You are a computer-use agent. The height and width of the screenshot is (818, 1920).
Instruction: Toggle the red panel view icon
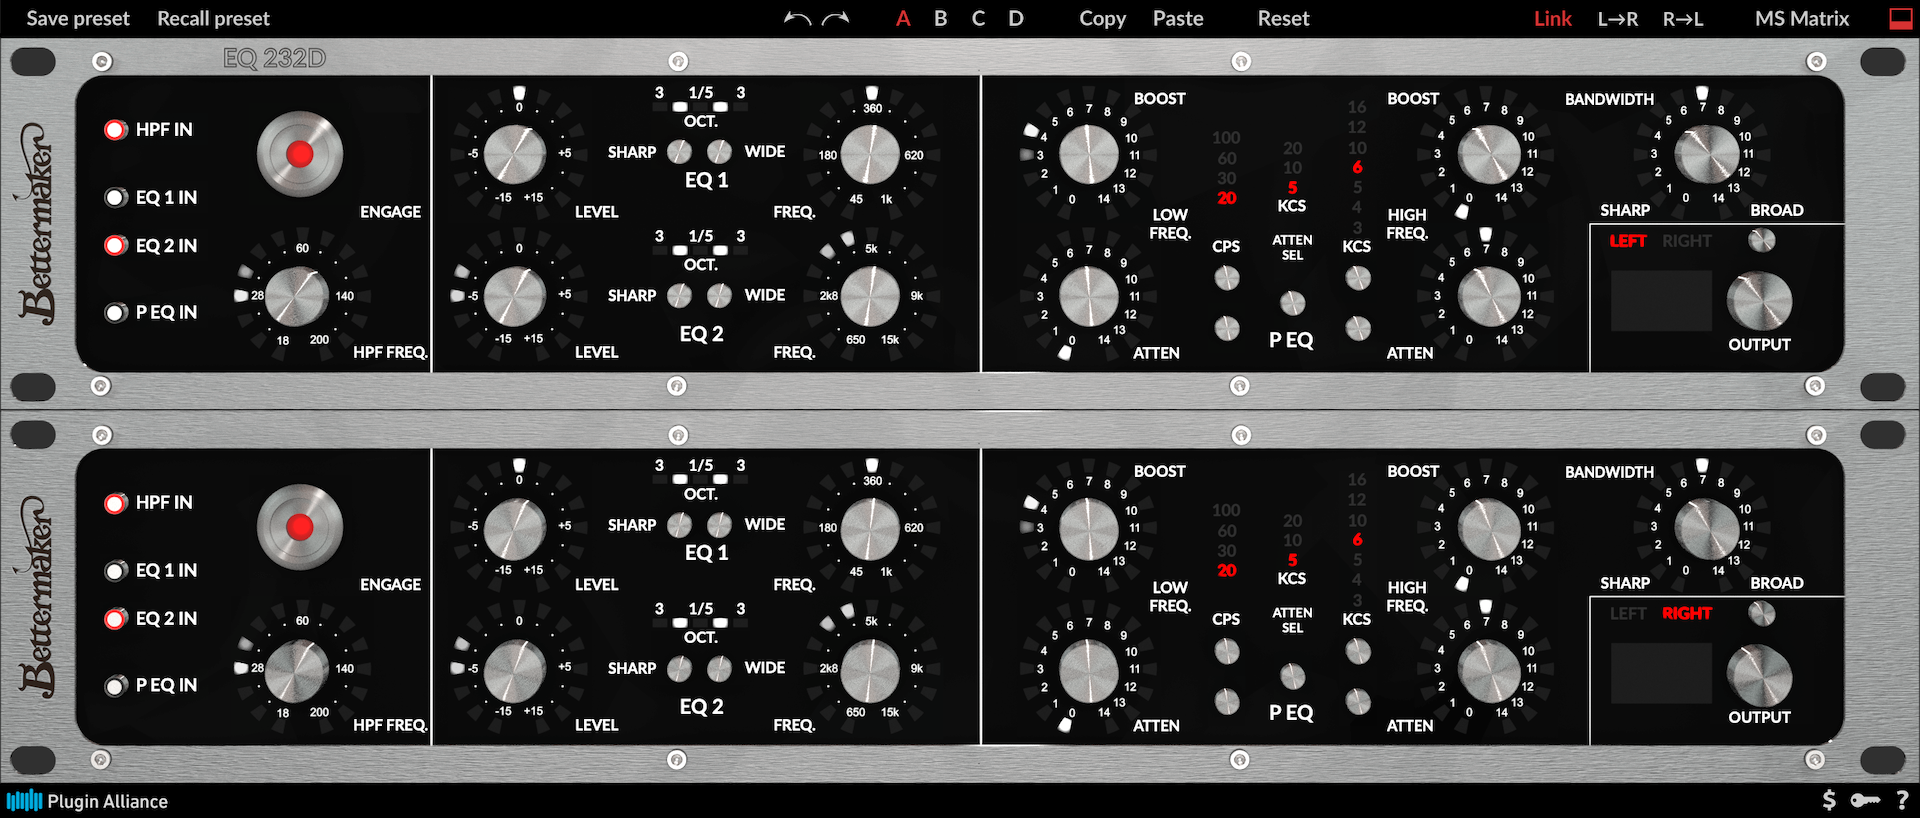1900,18
